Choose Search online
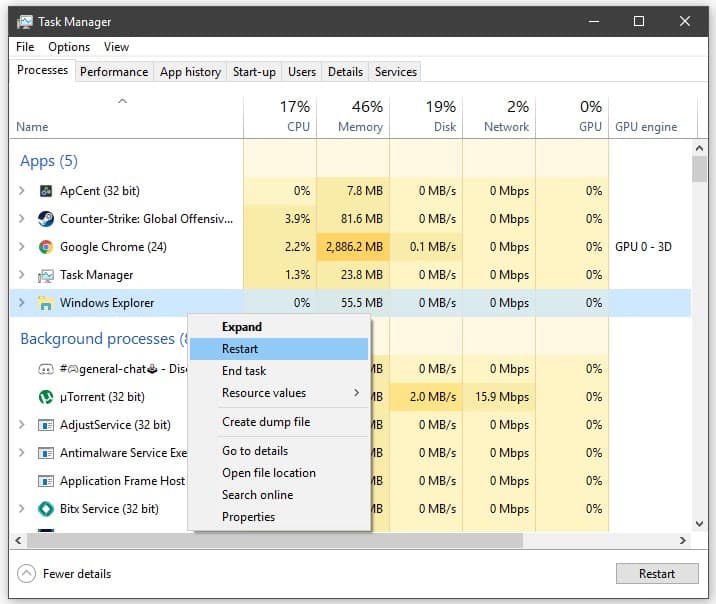Screen dimensions: 716x604 click(x=279, y=495)
